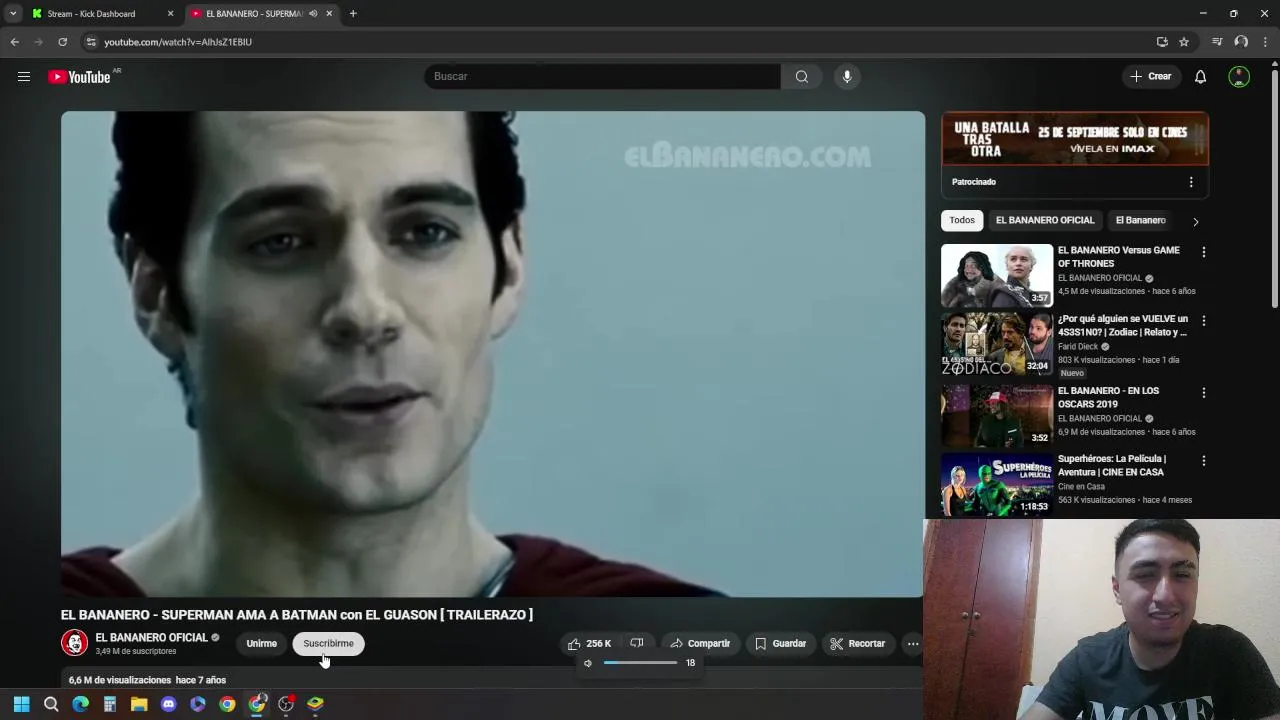
Task: Click the video player to pause
Action: click(493, 354)
